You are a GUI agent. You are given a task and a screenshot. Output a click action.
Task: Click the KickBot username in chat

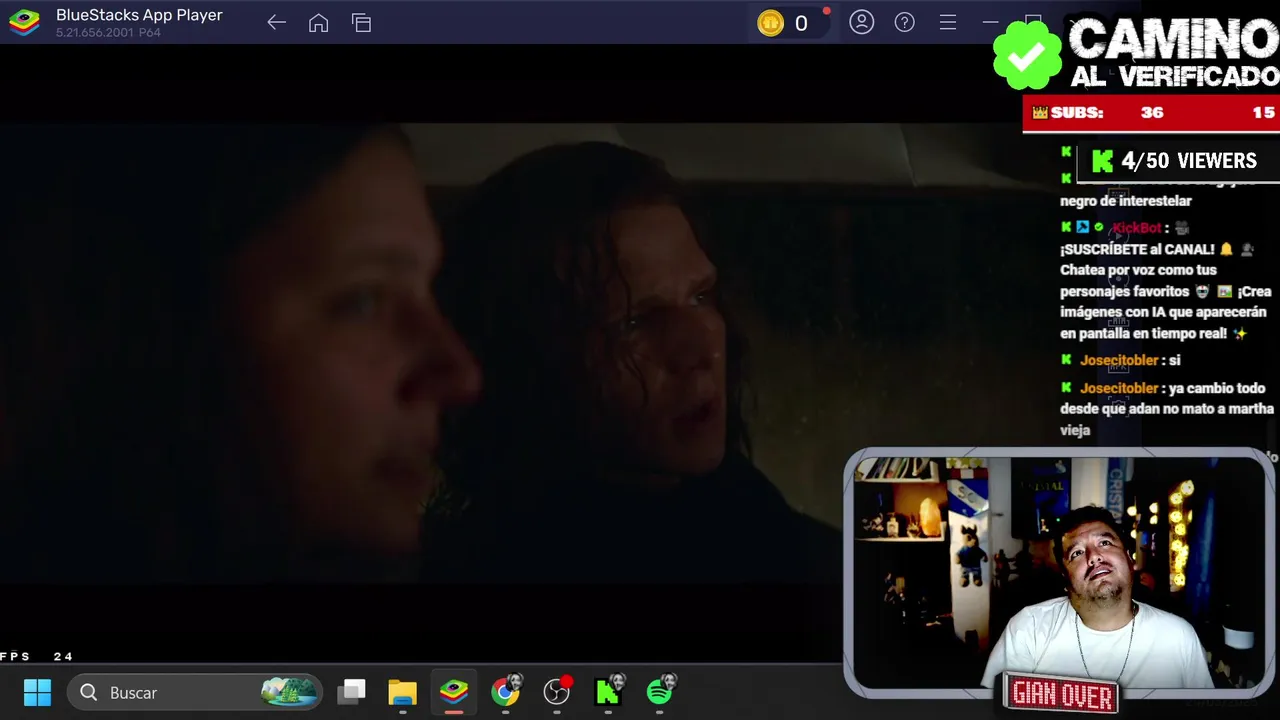tap(1136, 228)
